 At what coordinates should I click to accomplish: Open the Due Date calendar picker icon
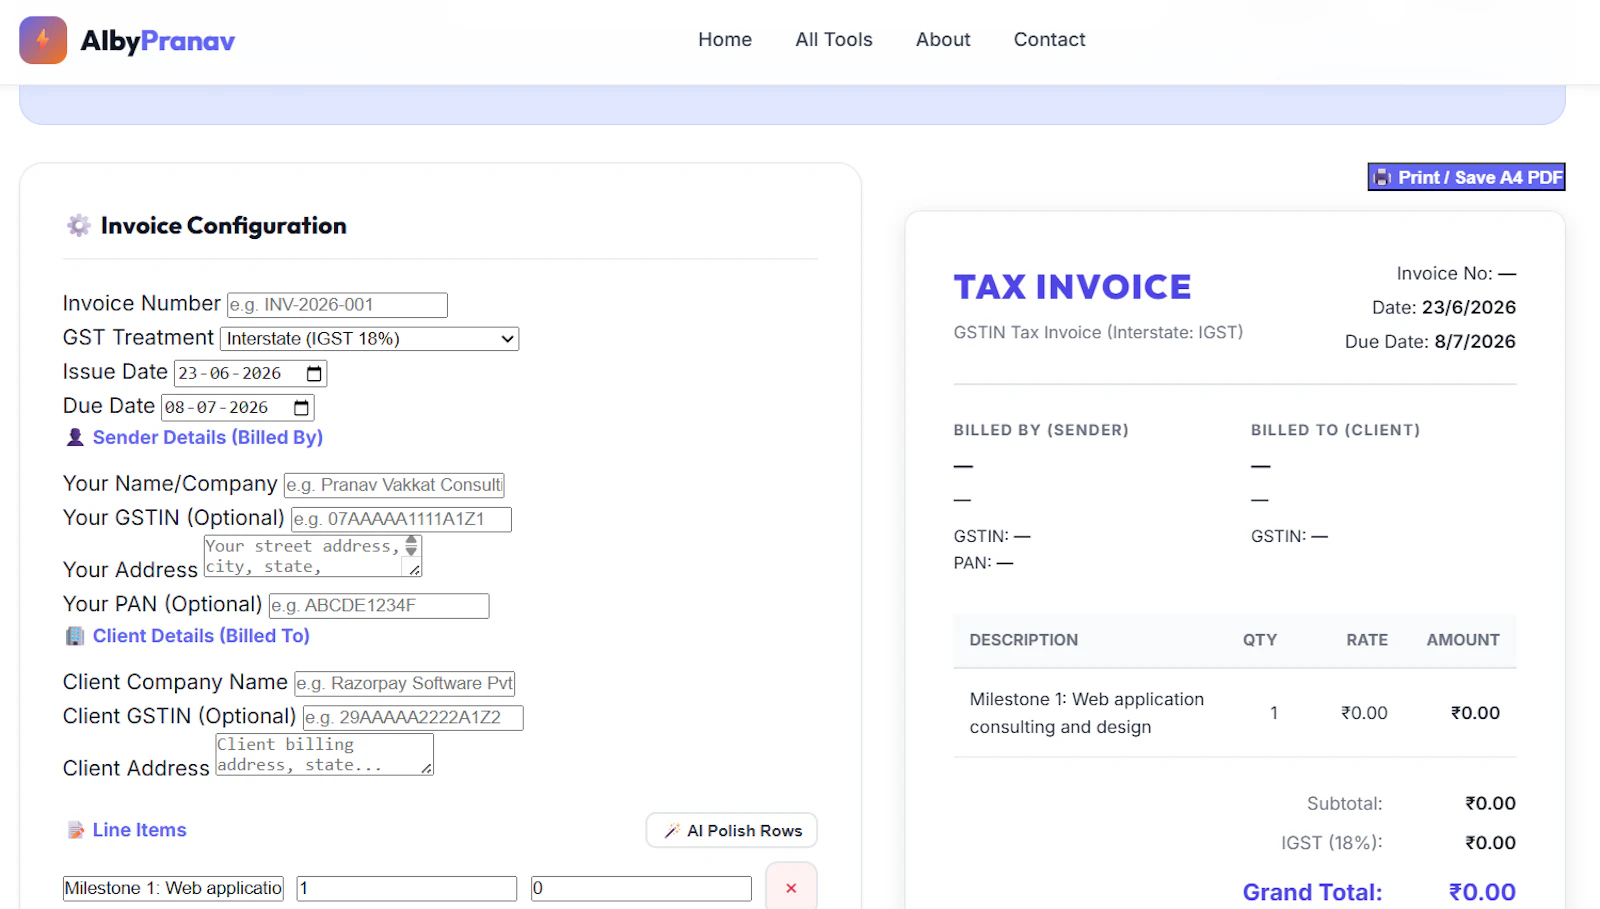tap(301, 407)
